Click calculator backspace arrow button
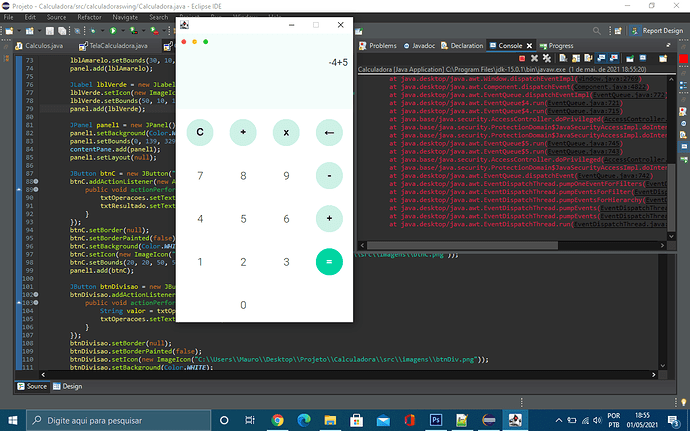 (x=329, y=133)
